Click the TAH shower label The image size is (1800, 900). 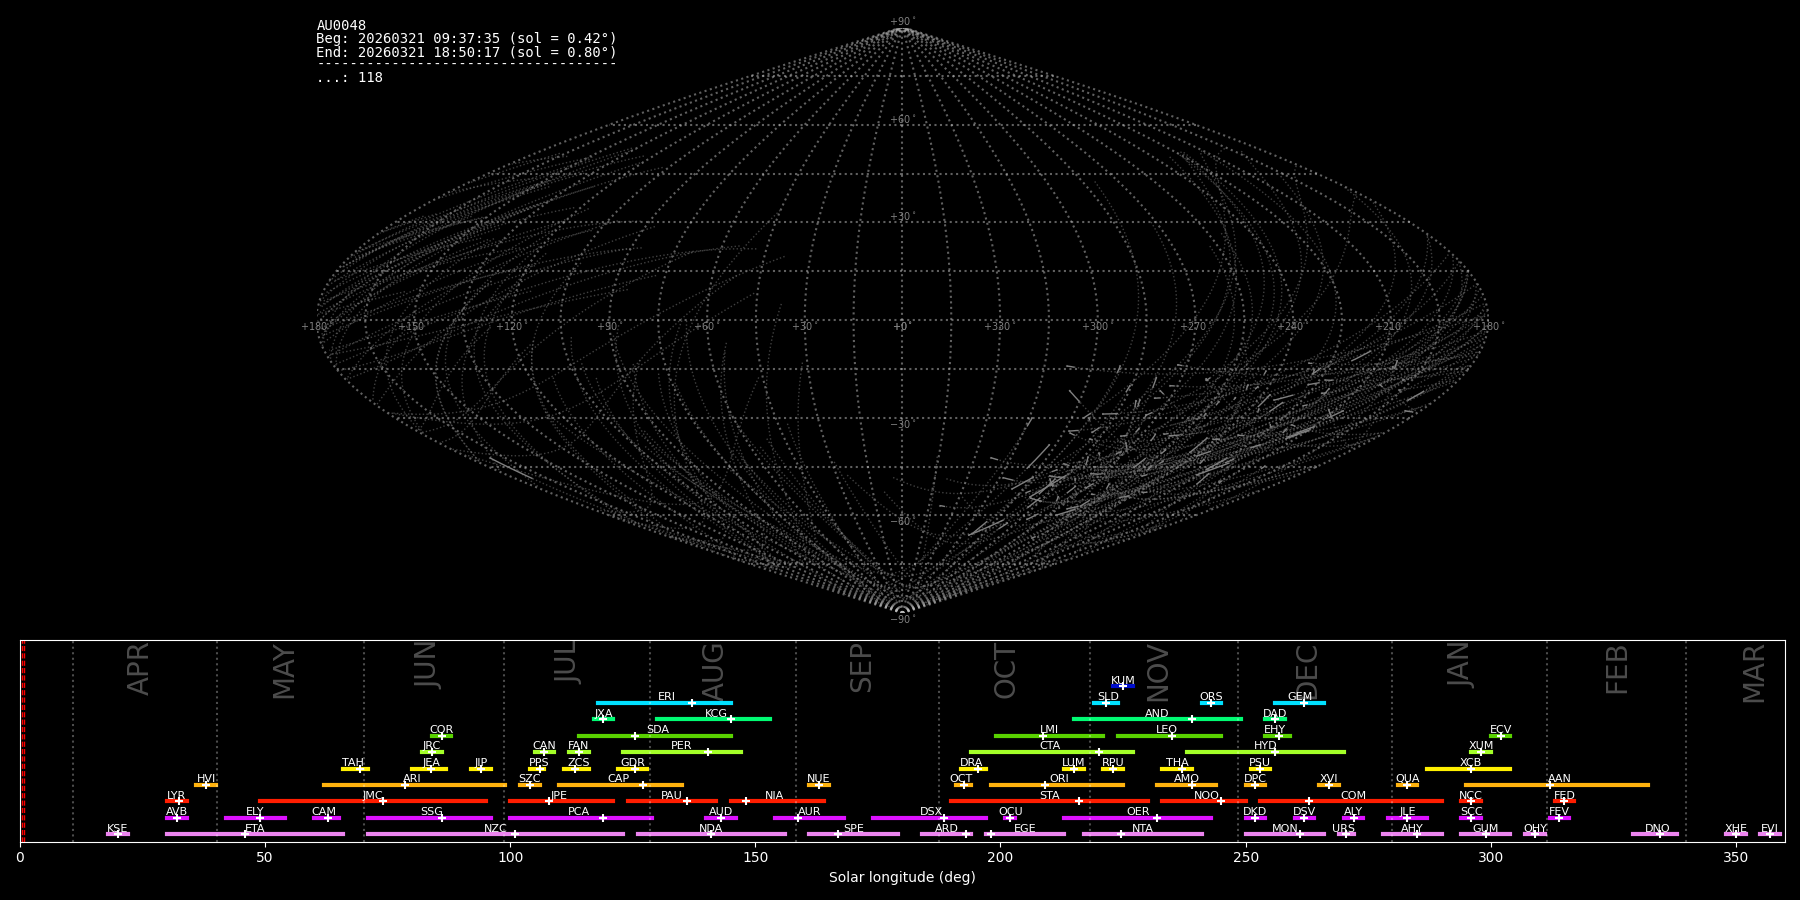[x=353, y=763]
